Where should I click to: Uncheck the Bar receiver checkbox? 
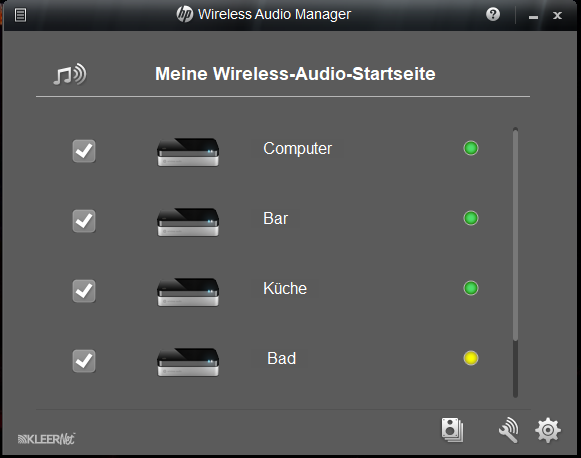click(x=84, y=221)
